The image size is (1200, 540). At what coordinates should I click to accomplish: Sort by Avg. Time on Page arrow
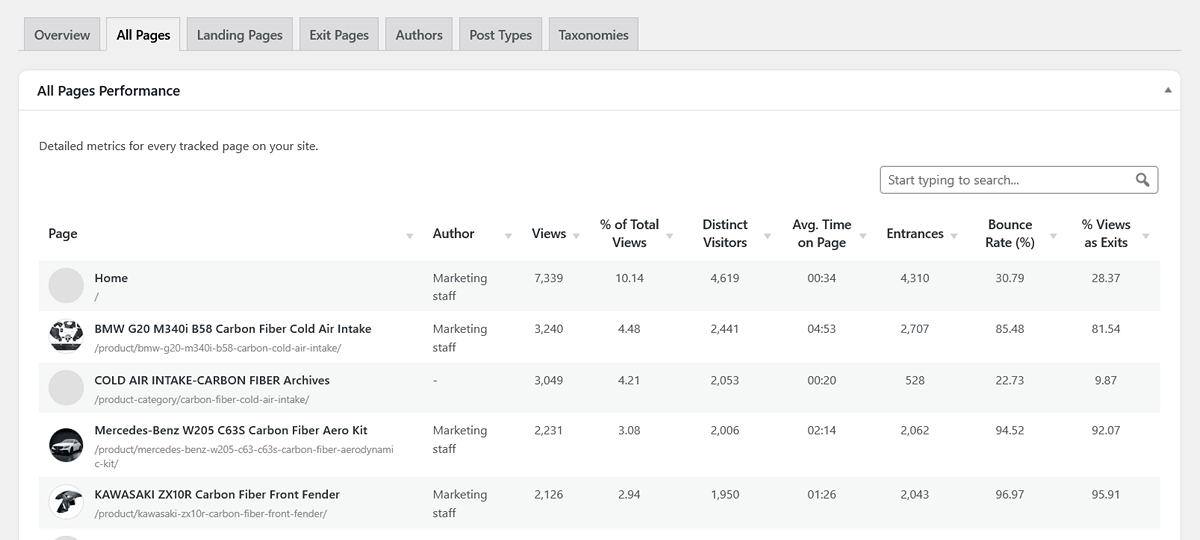tap(862, 237)
